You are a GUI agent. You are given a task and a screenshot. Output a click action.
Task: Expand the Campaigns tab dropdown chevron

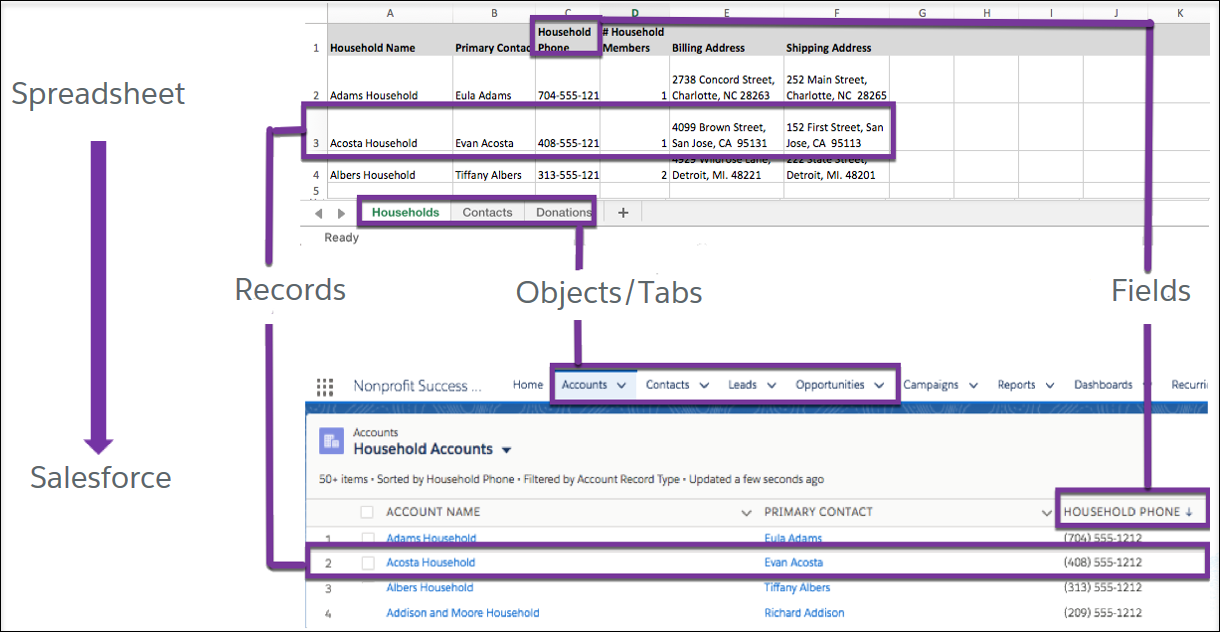point(973,385)
